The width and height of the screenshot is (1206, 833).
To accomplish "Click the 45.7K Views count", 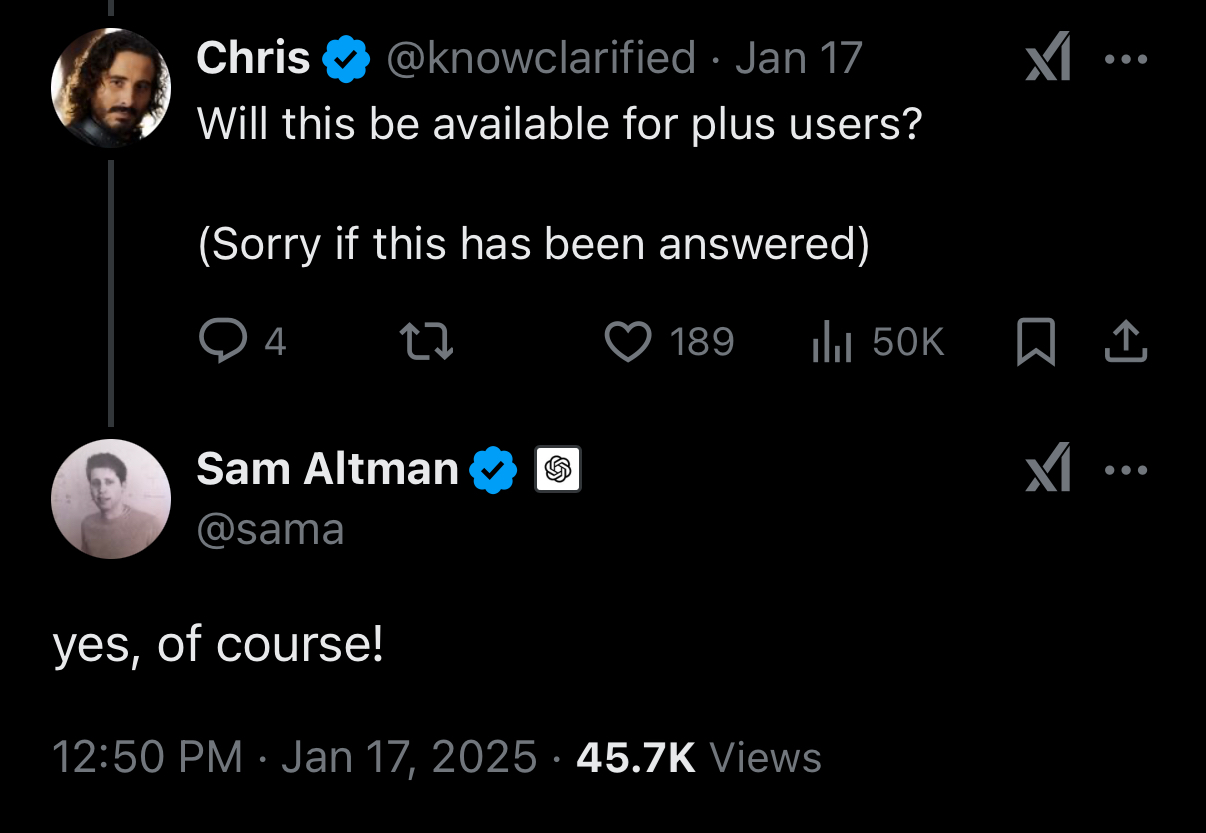I will pos(699,757).
